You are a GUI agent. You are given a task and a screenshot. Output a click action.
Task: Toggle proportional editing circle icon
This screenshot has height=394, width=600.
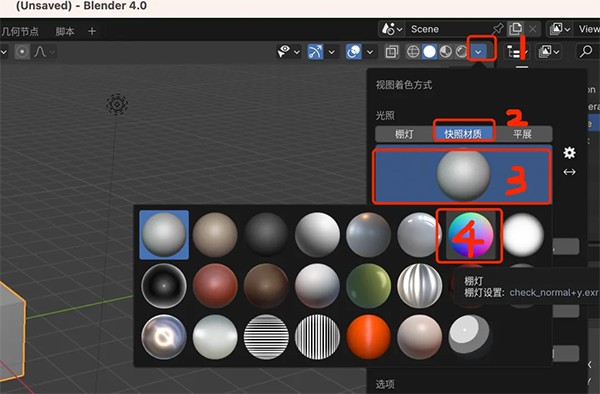22,52
